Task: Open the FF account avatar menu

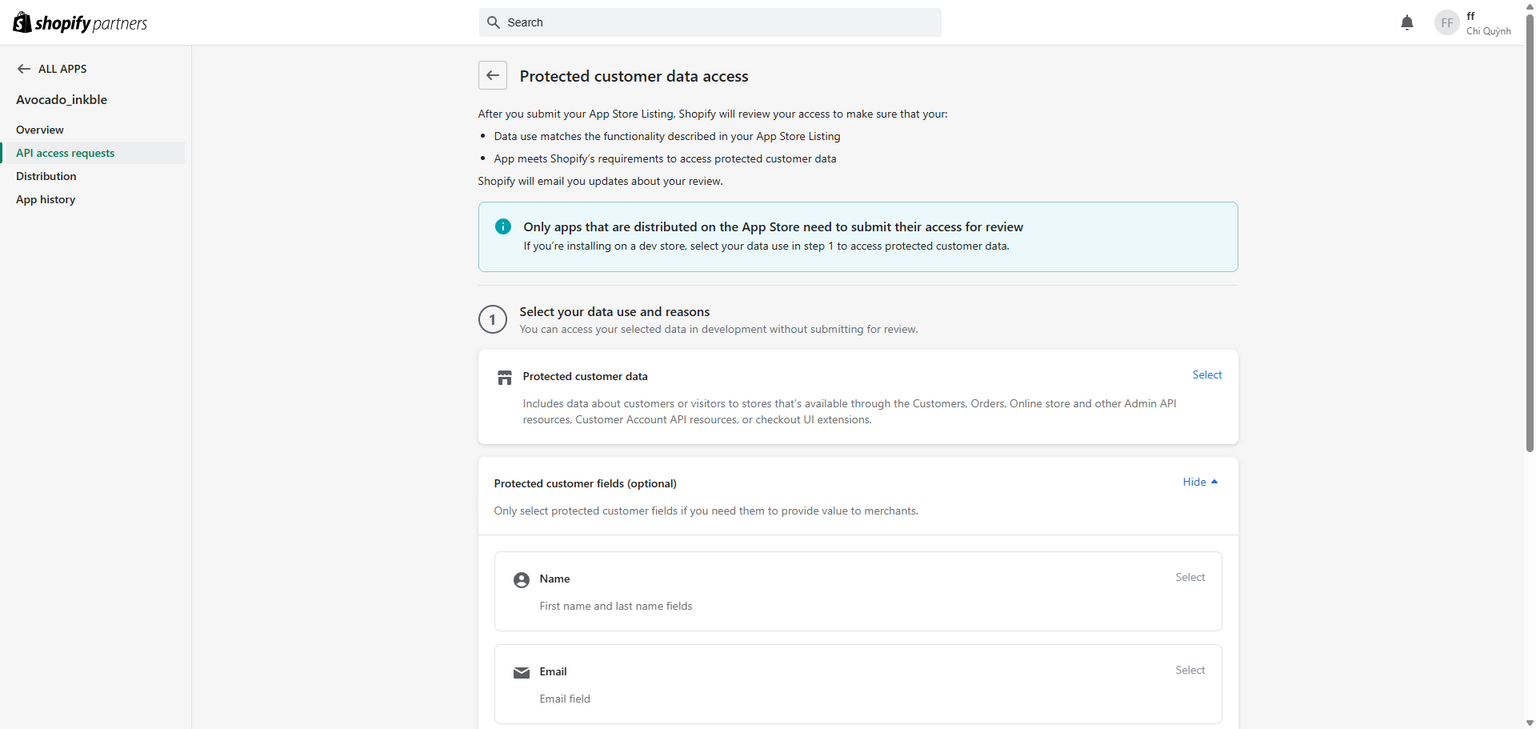Action: tap(1447, 22)
